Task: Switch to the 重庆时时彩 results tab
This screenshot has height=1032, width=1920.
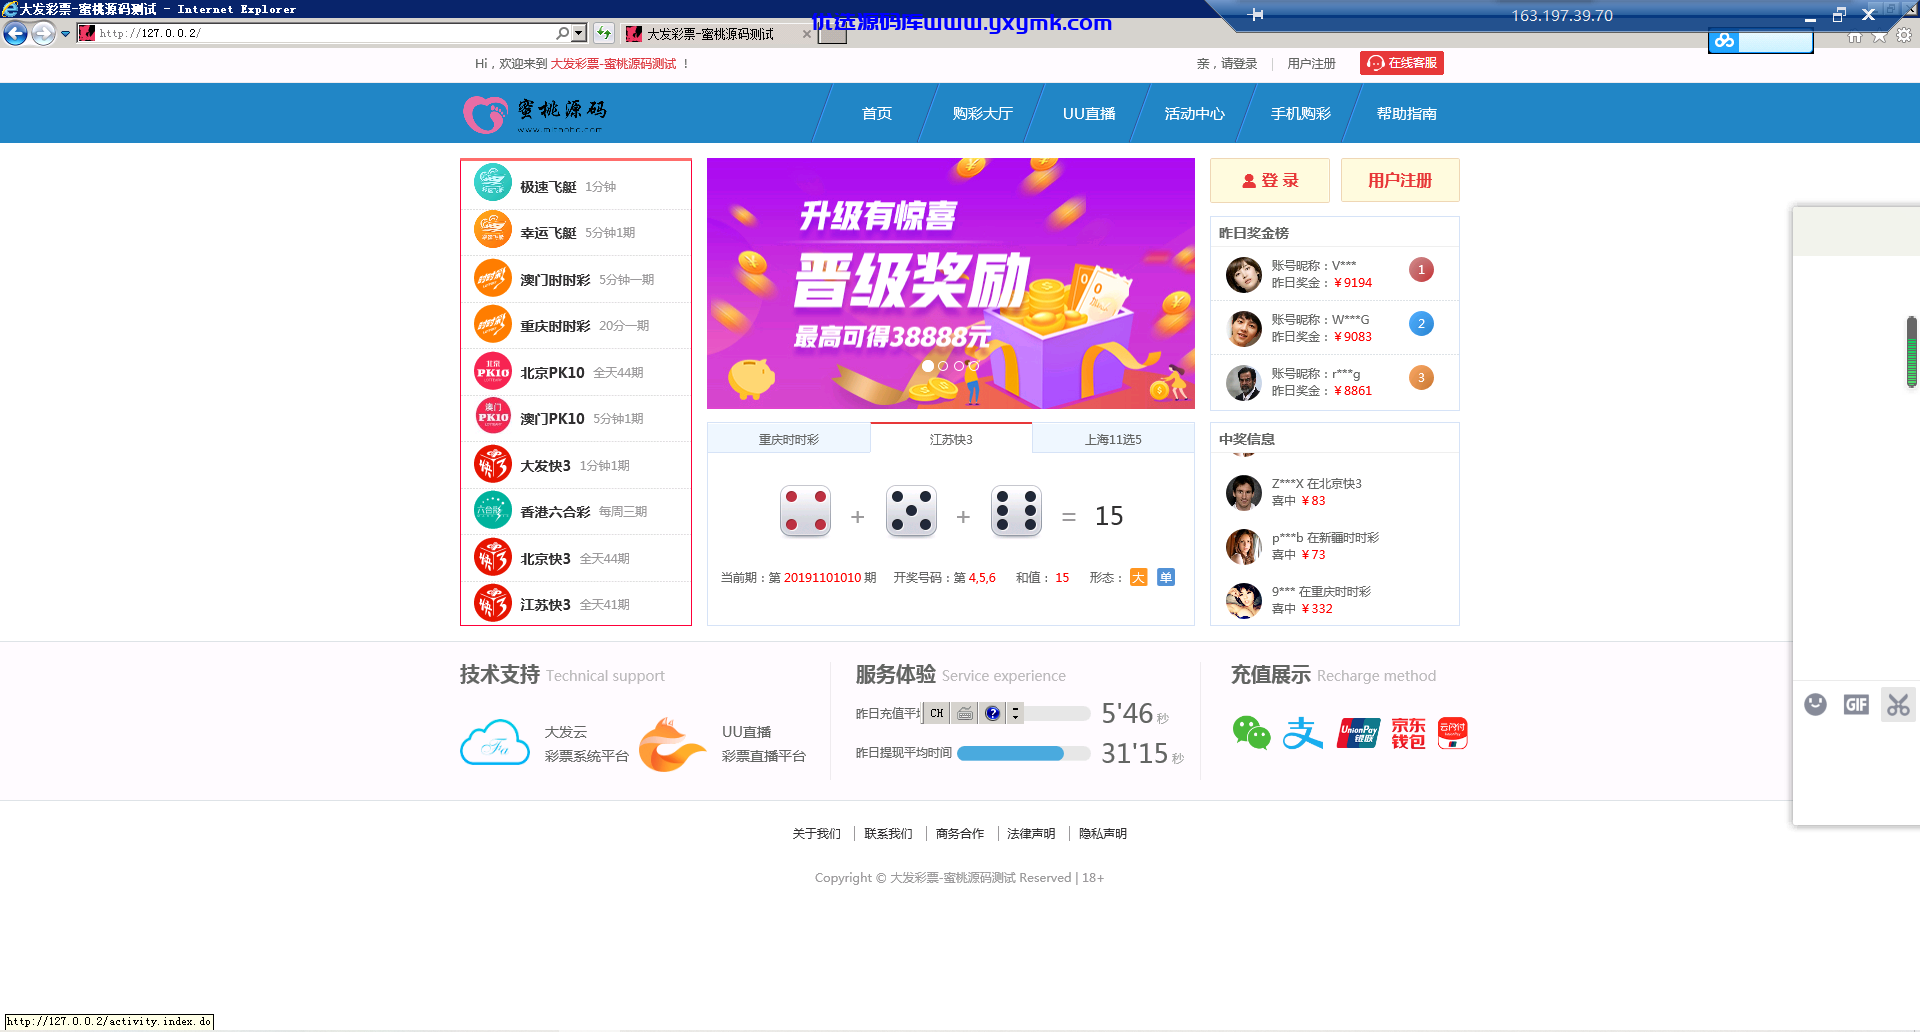Action: coord(789,439)
